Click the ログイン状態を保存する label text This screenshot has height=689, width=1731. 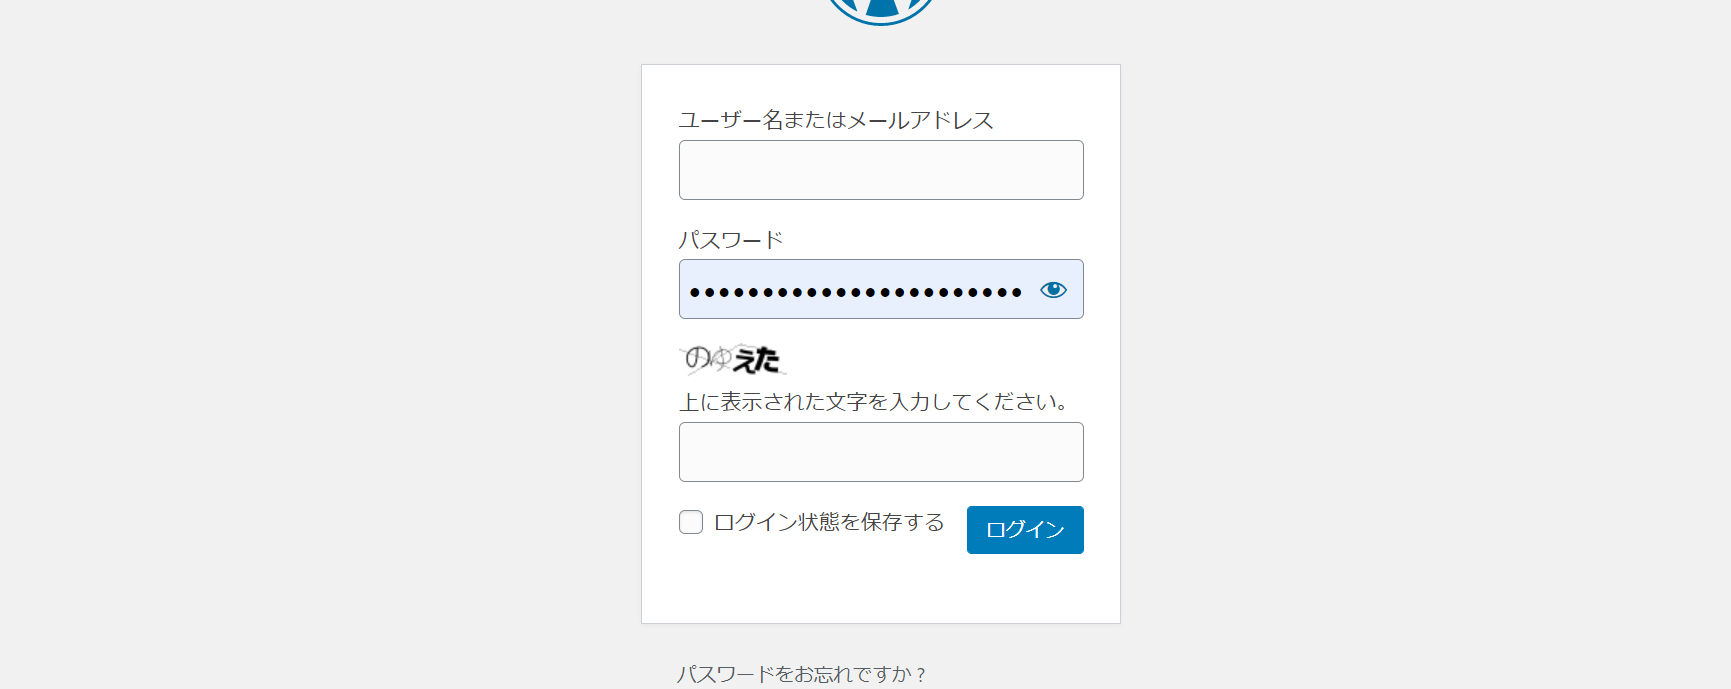(x=829, y=522)
